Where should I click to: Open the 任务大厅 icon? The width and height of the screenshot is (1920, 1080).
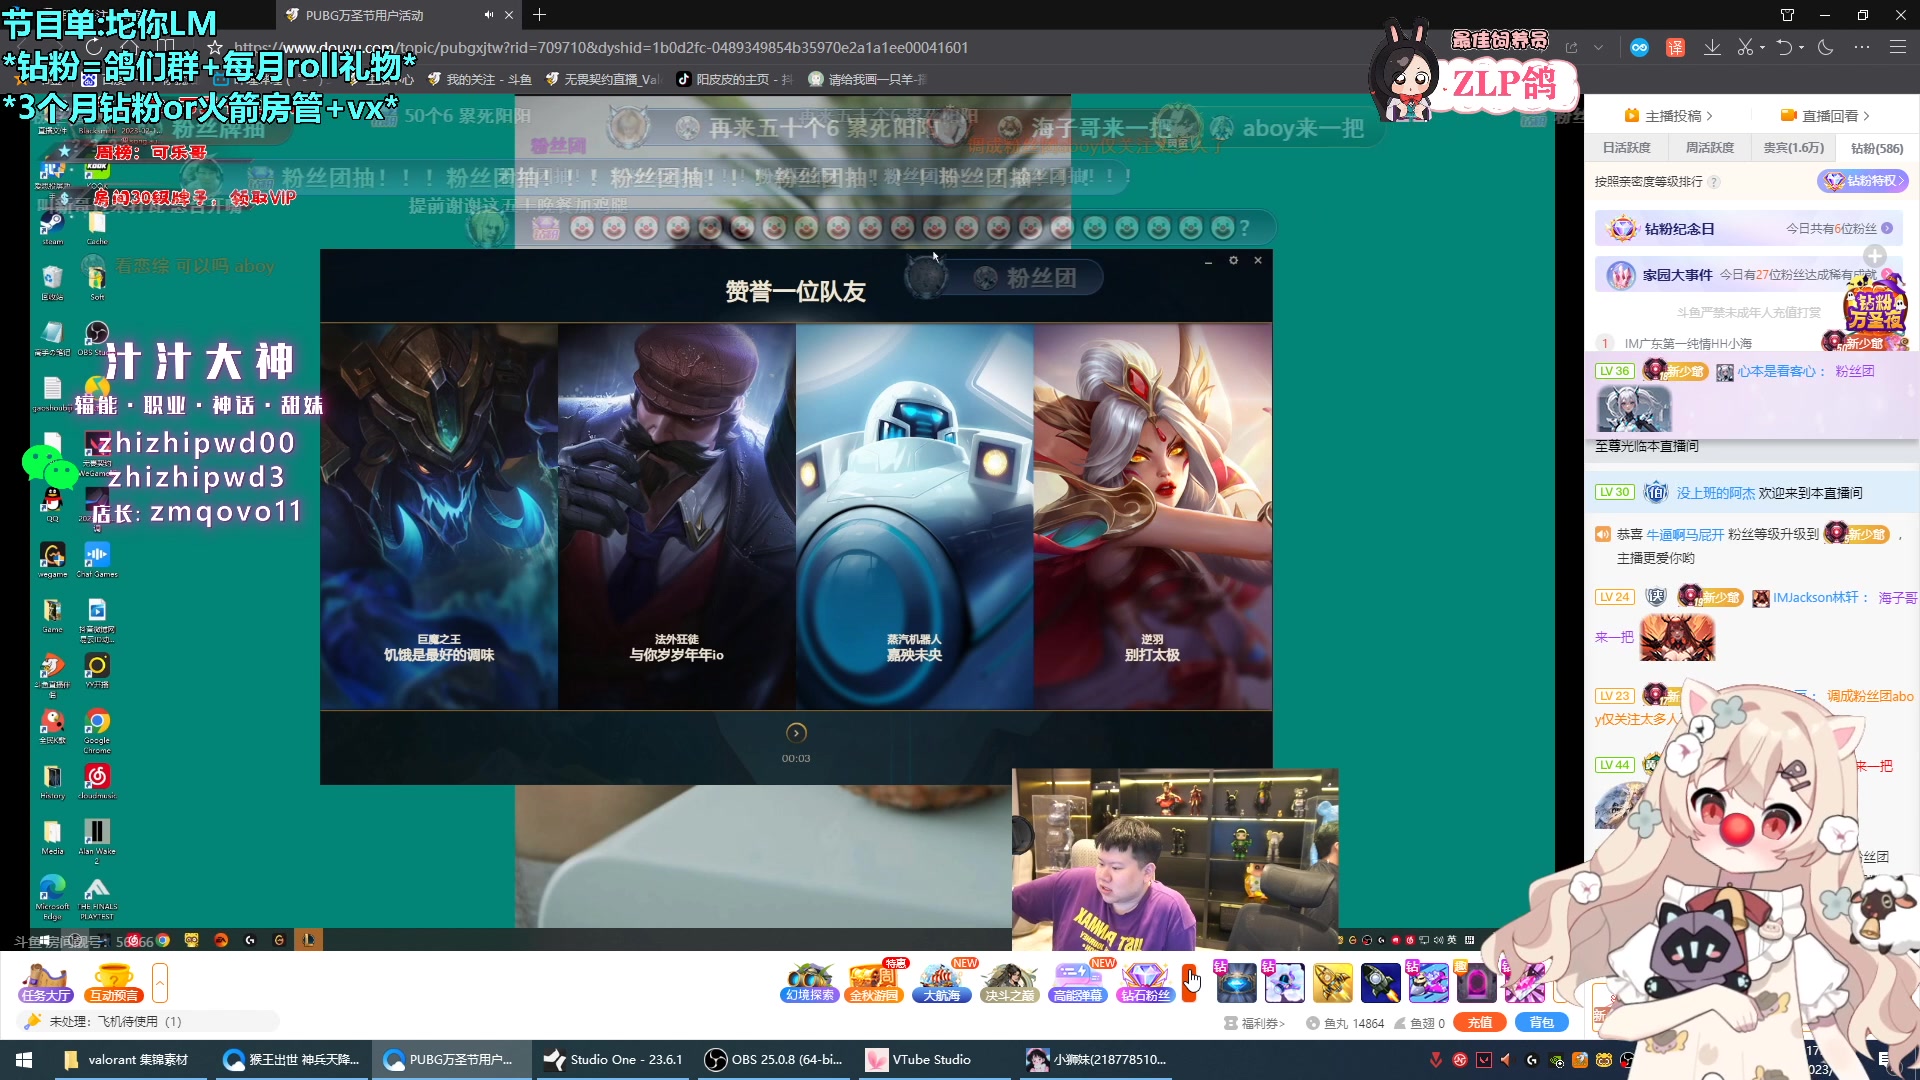[46, 983]
